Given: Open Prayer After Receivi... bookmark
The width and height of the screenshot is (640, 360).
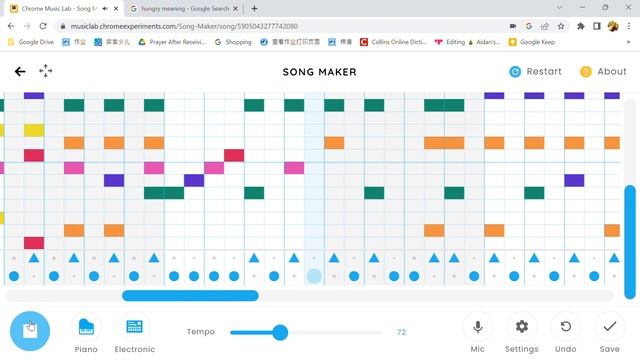Looking at the screenshot, I should 172,42.
